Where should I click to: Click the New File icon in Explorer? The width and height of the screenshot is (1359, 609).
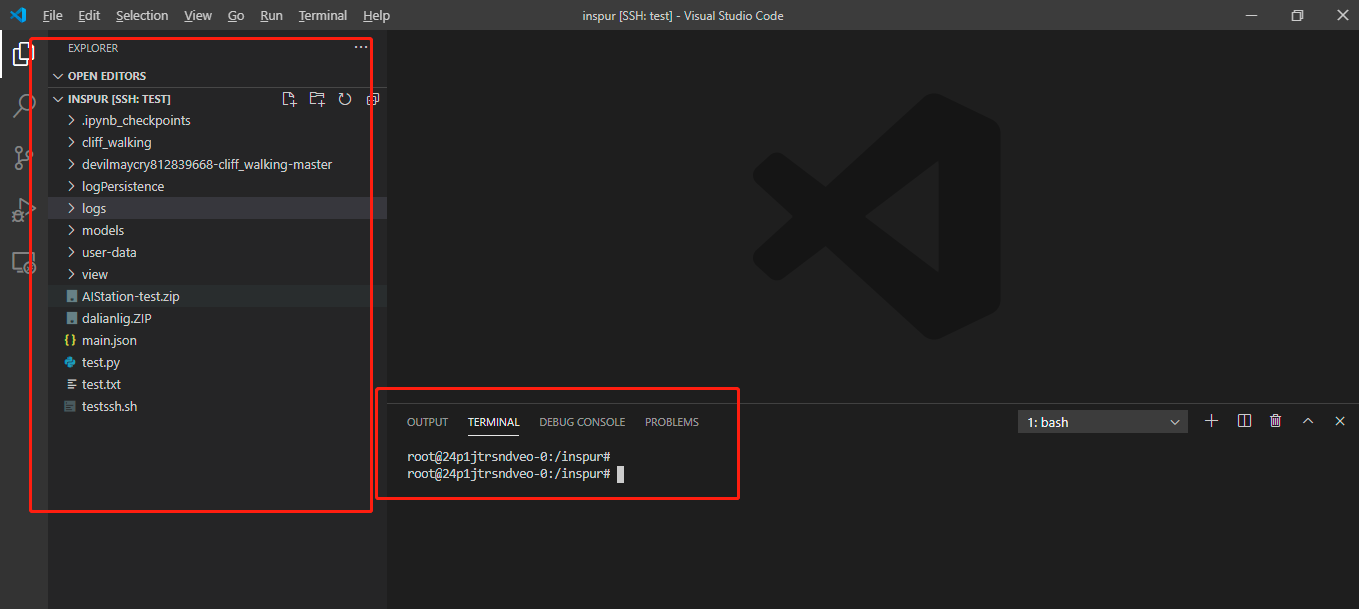tap(289, 99)
